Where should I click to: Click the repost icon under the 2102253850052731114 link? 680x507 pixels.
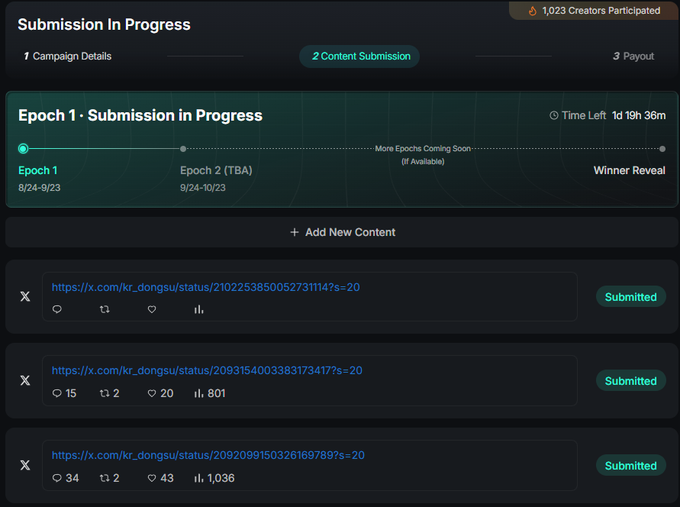tap(105, 309)
